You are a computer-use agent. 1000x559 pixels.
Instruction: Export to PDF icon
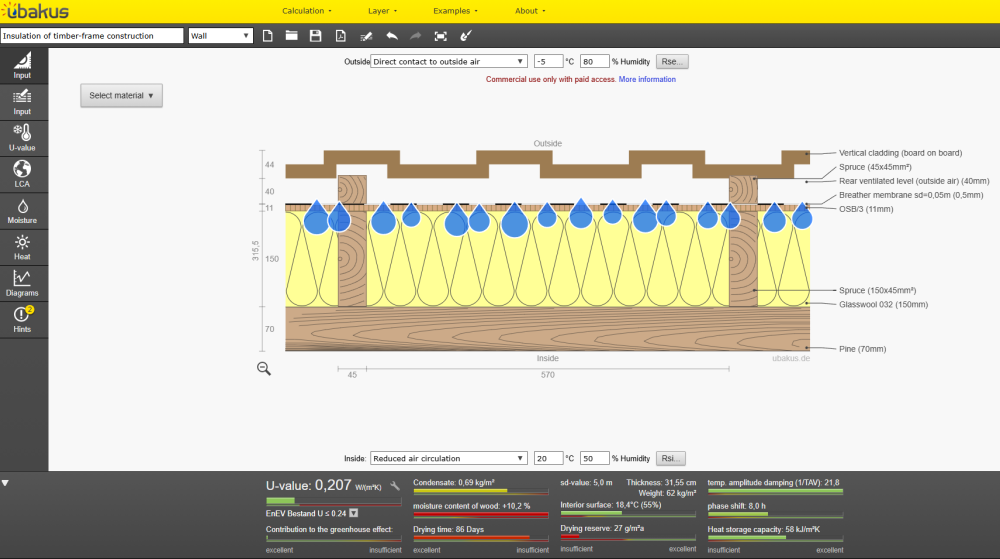[341, 36]
